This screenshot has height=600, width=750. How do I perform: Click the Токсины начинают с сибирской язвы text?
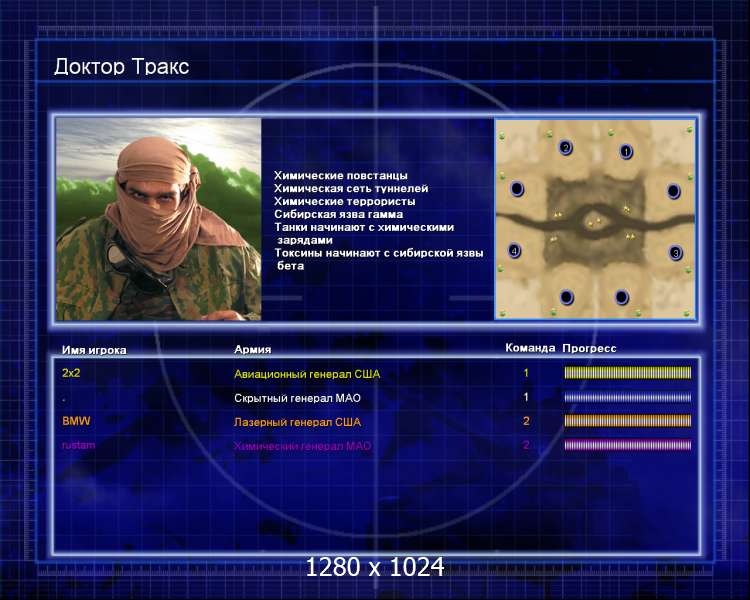[379, 253]
